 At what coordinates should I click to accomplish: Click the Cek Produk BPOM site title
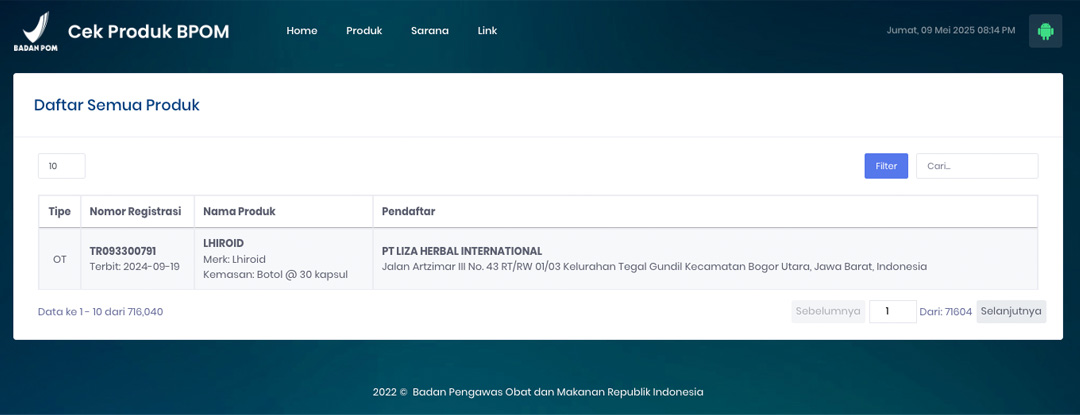(x=148, y=32)
